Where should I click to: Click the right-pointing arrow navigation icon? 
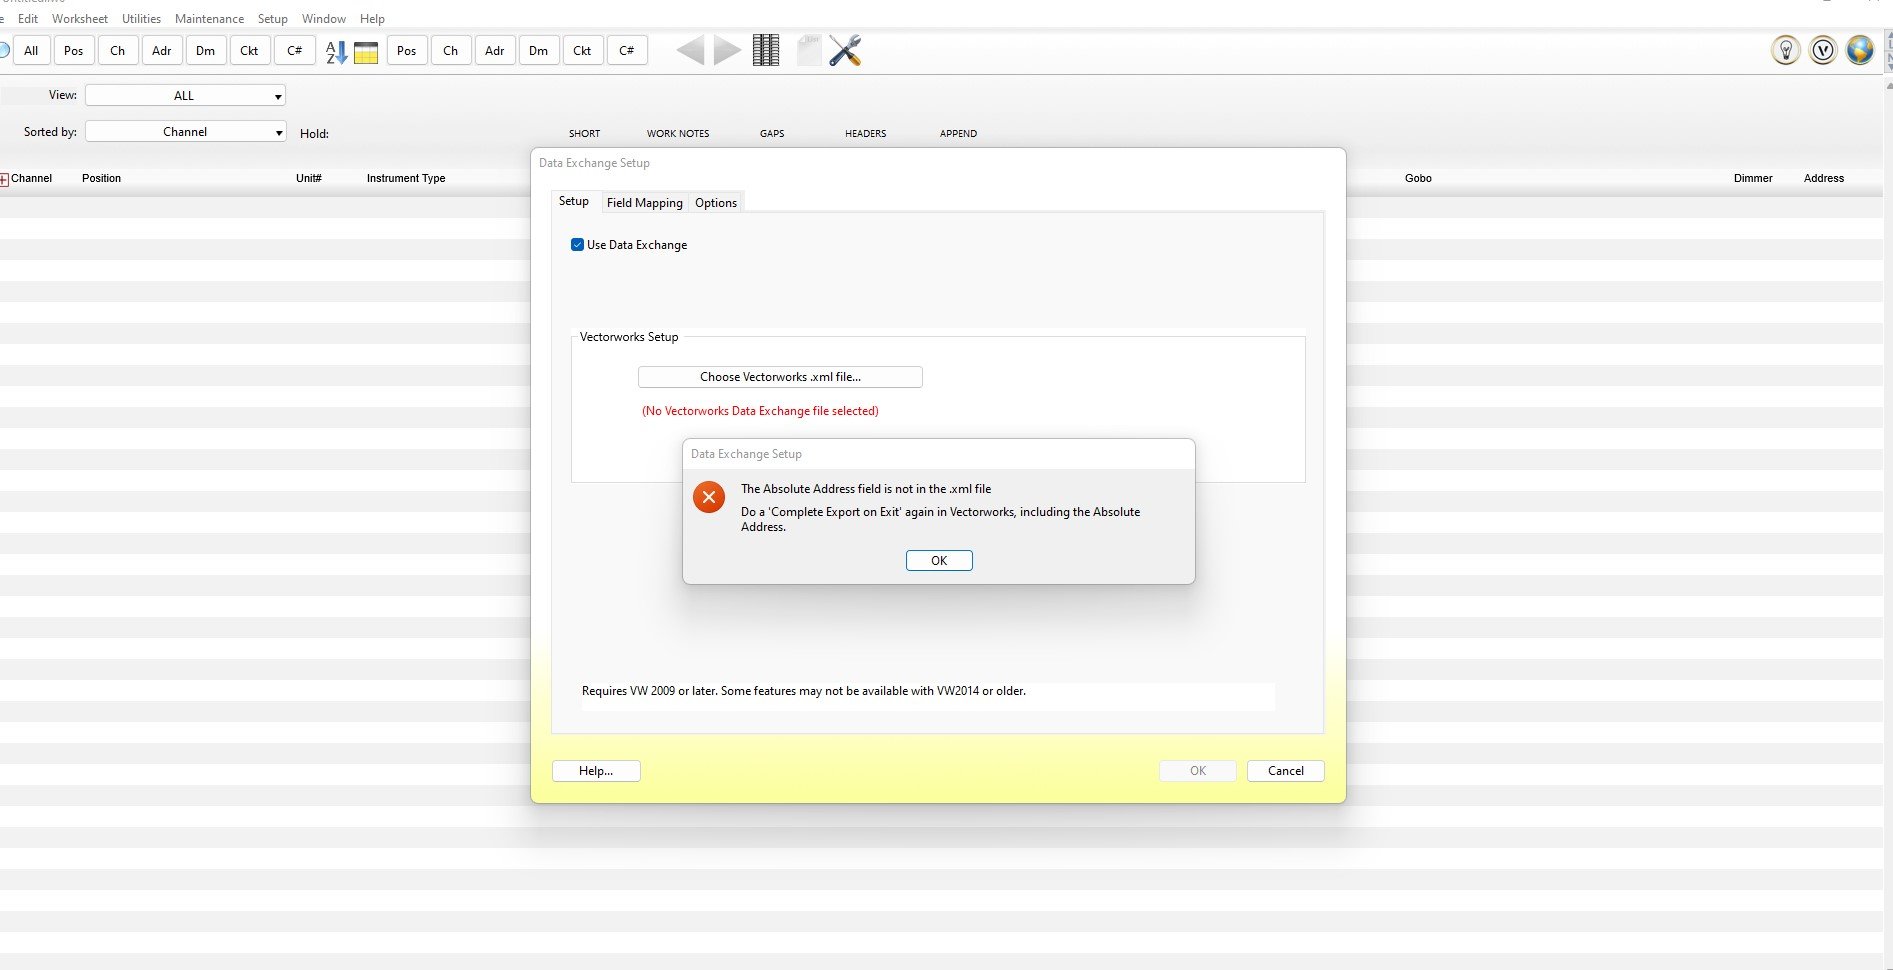click(x=727, y=50)
